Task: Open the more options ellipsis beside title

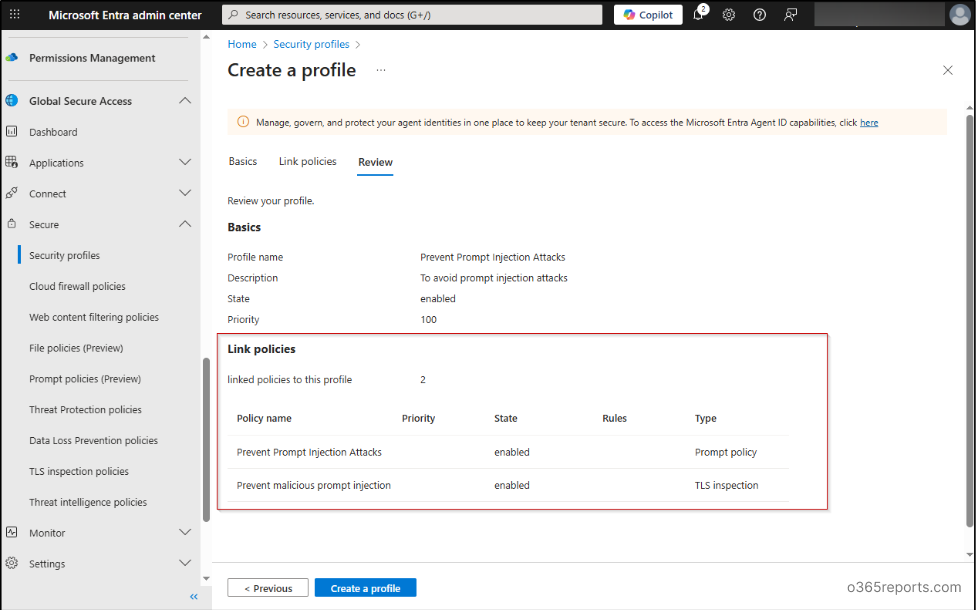Action: tap(381, 70)
